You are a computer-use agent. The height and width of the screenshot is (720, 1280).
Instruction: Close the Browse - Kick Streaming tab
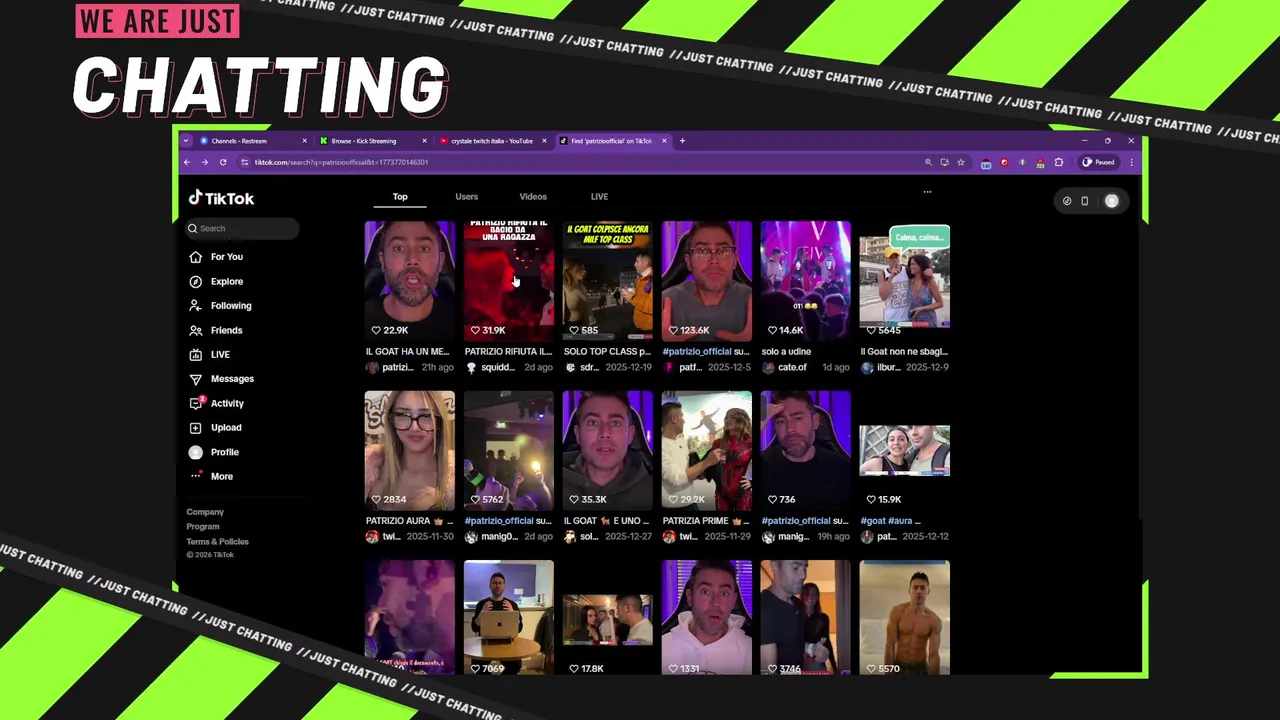(424, 141)
